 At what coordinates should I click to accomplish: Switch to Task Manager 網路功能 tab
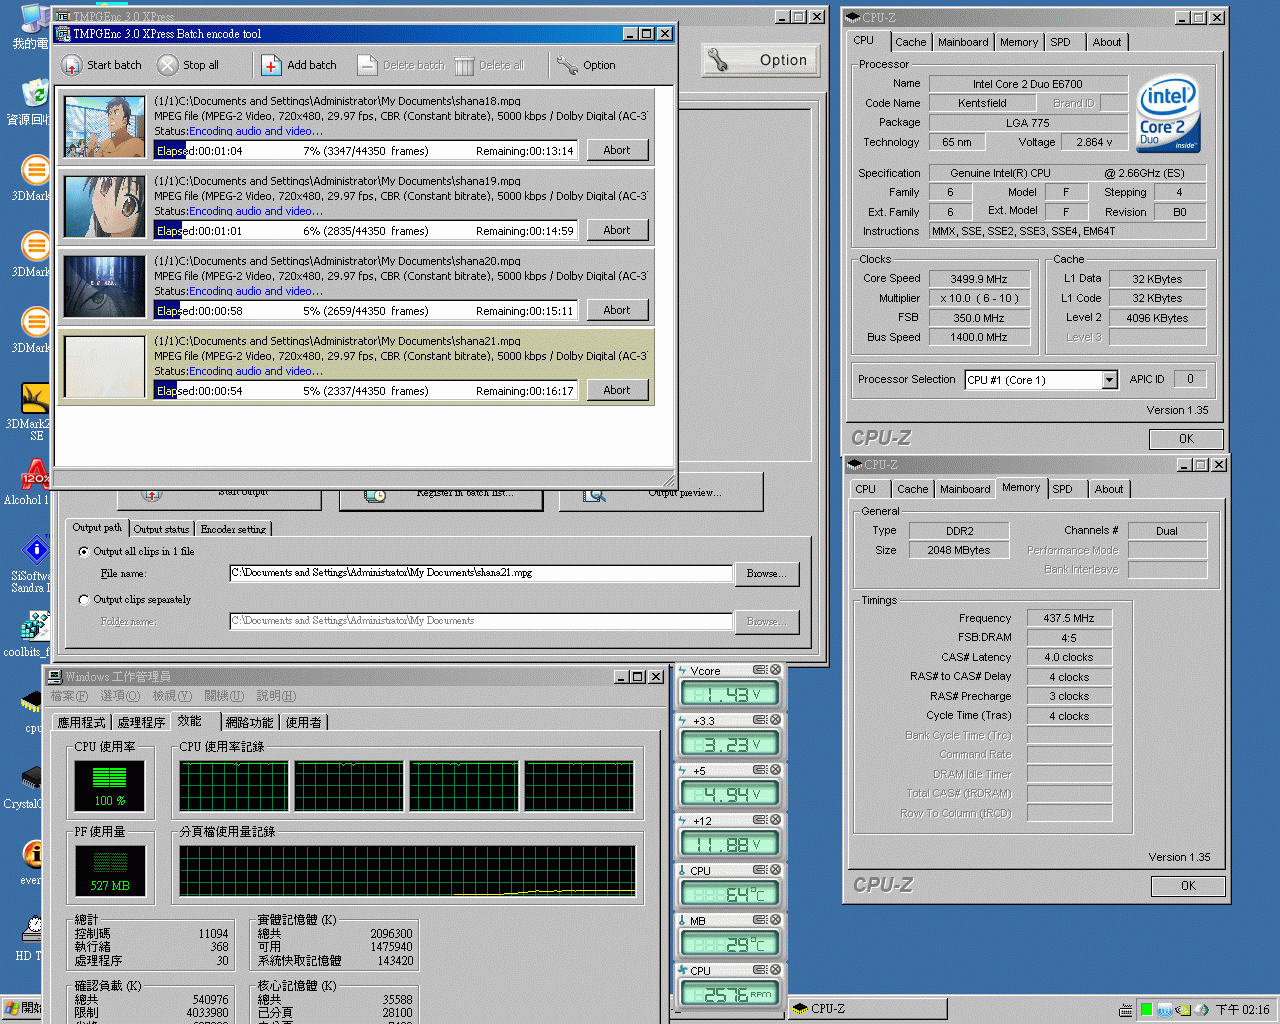[250, 722]
